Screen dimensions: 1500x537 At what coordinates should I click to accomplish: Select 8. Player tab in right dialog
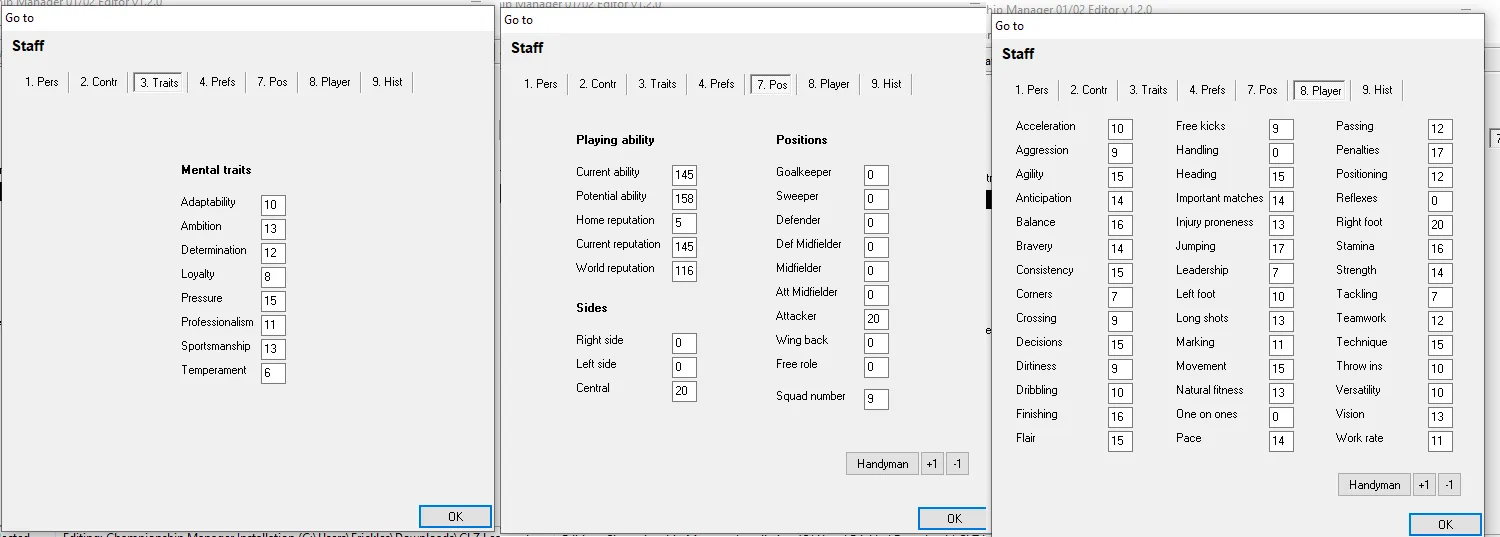1319,90
